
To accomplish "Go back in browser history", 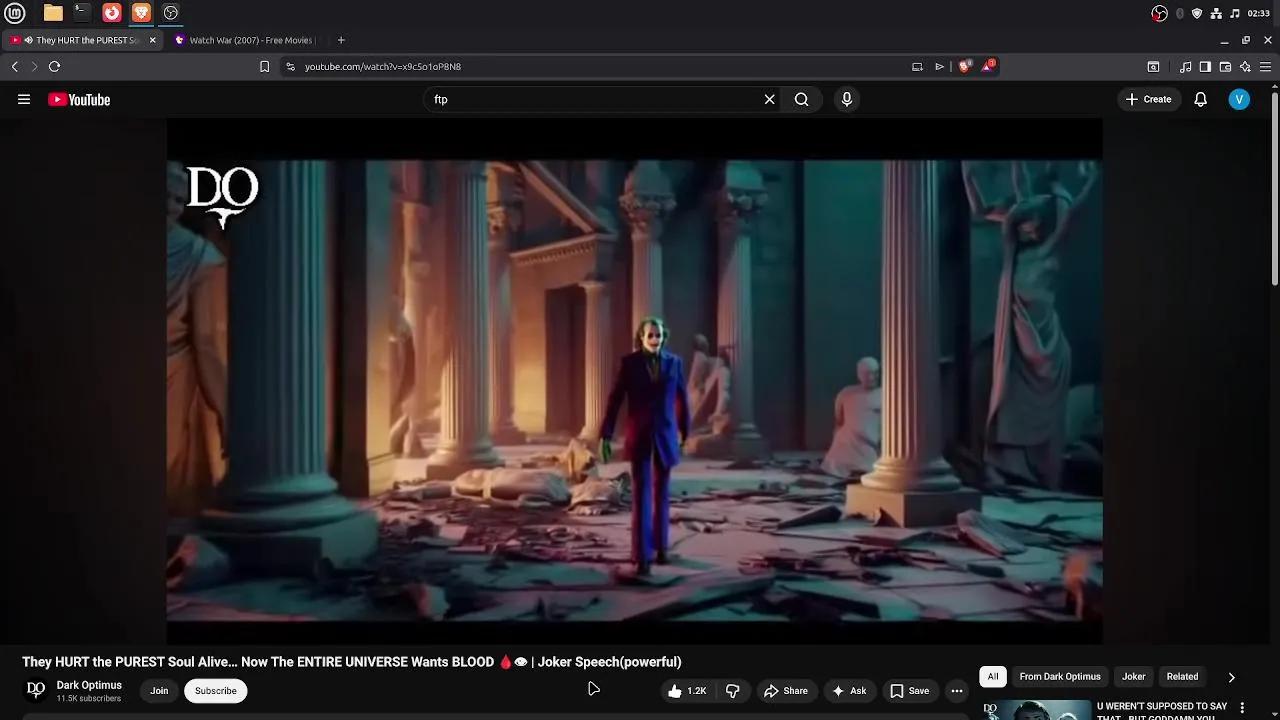I will (14, 67).
